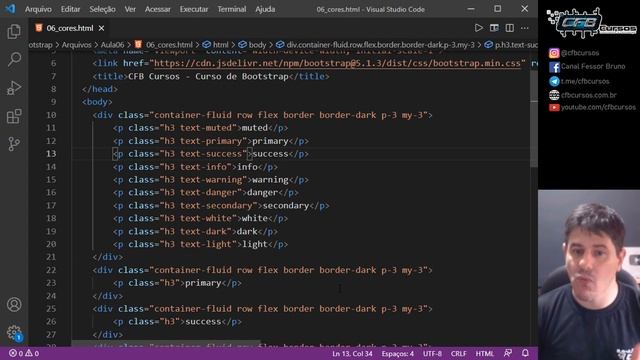Click YouTube youtube.com/cfbcursos text
Image resolution: width=640 pixels, height=360 pixels.
pos(598,107)
